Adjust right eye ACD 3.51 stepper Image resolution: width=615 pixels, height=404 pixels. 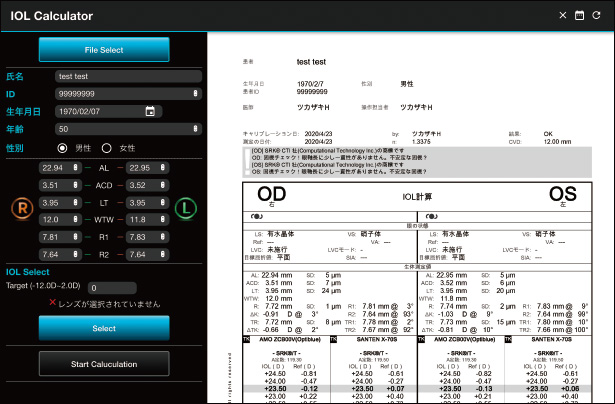75,185
